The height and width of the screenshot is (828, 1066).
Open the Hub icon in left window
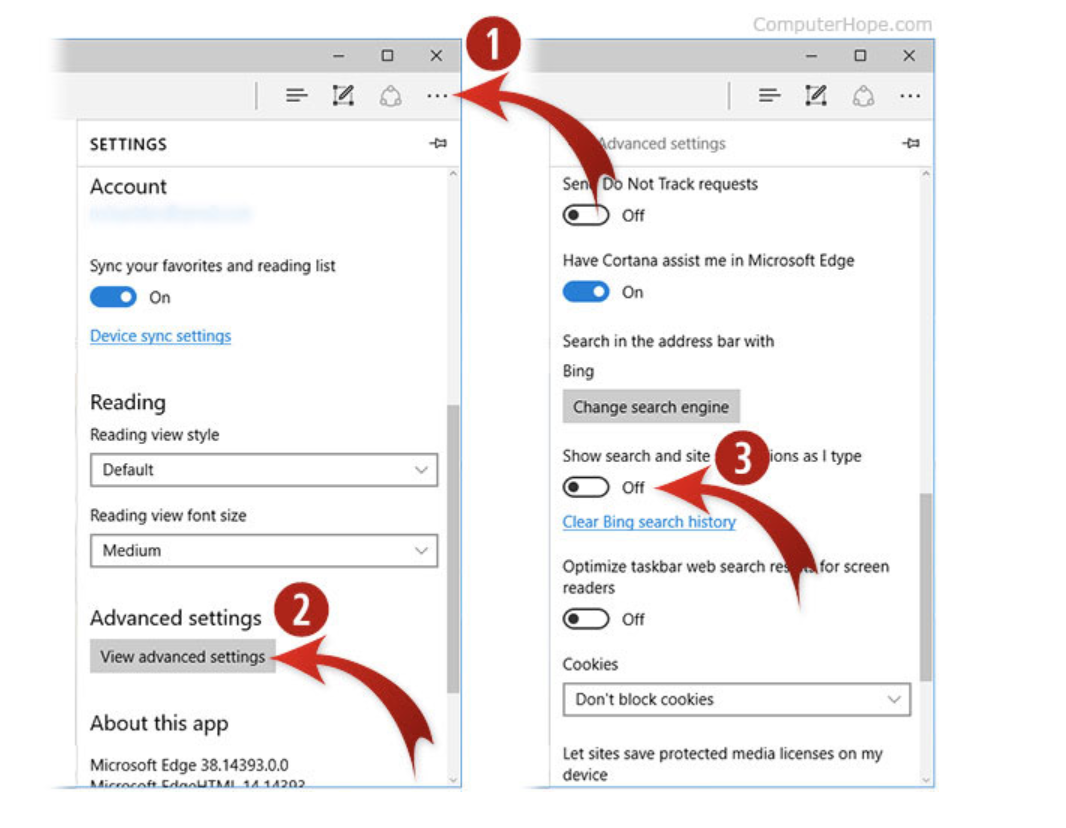(x=296, y=96)
